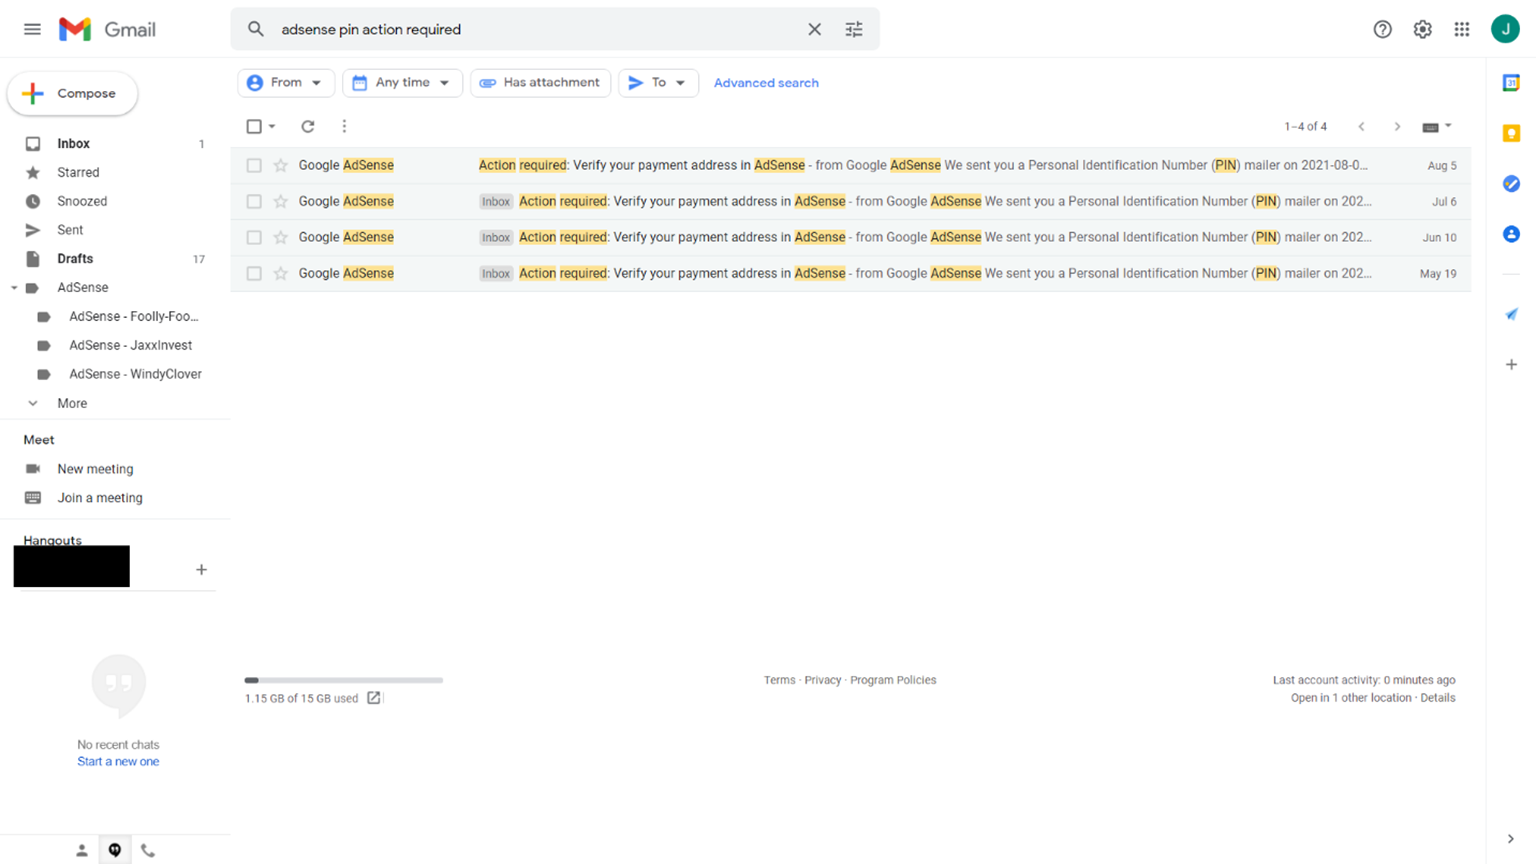Open the From filter dropdown

[286, 83]
